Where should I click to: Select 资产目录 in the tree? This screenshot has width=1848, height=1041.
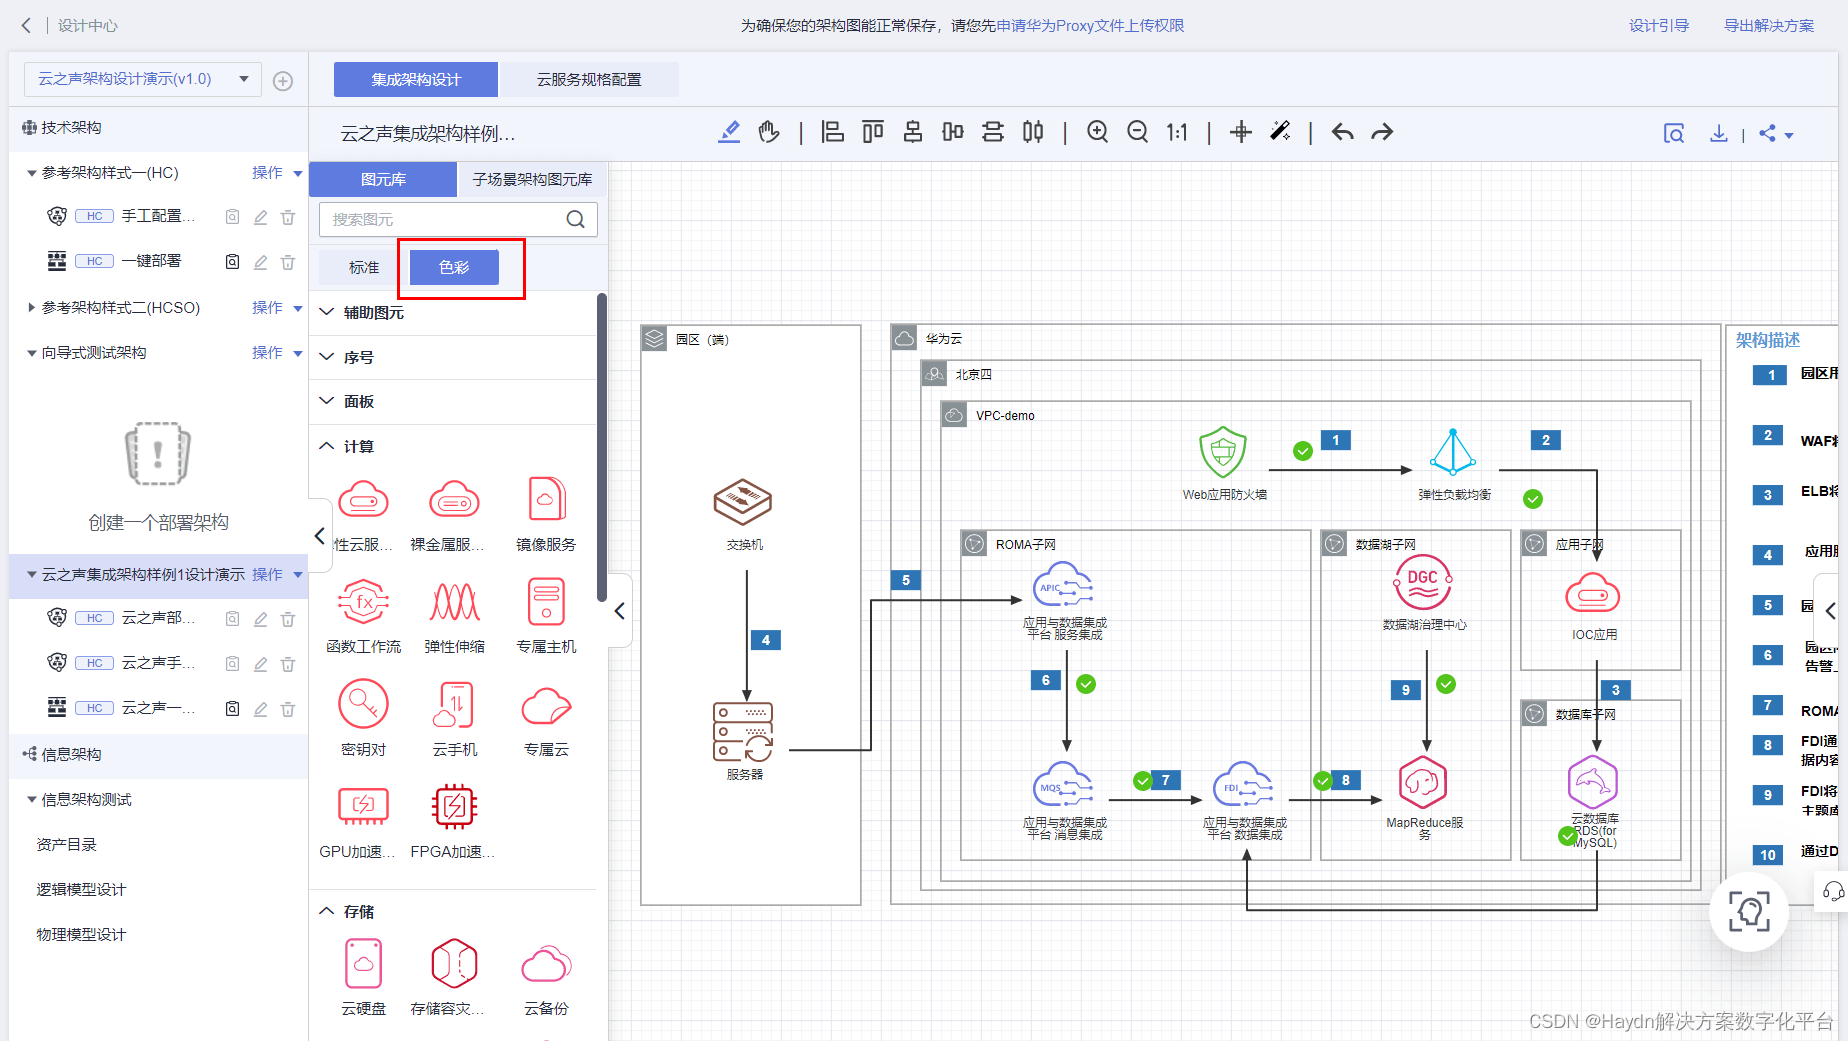coord(67,845)
